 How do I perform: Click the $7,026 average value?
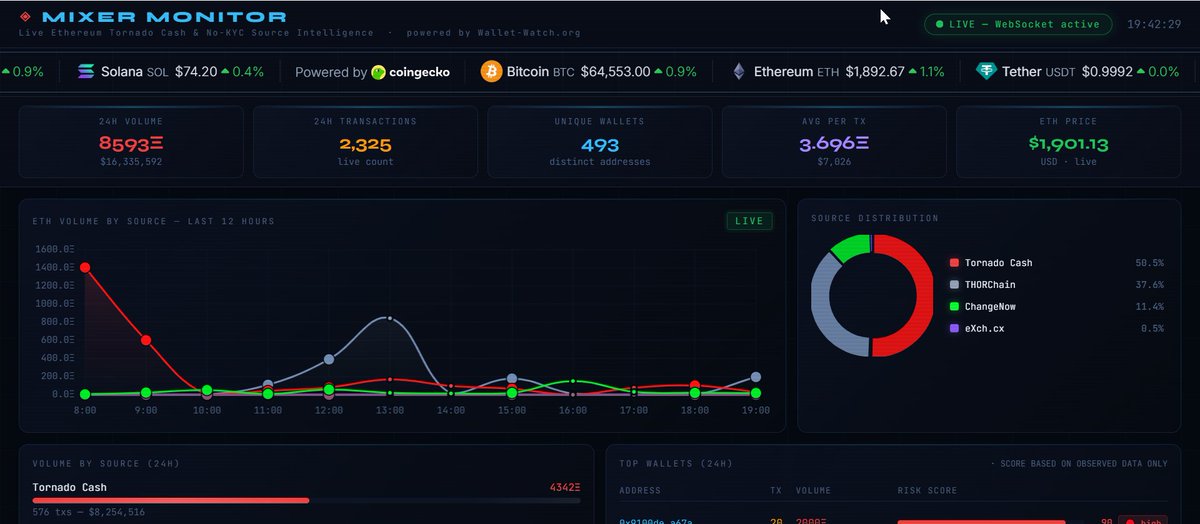point(834,161)
